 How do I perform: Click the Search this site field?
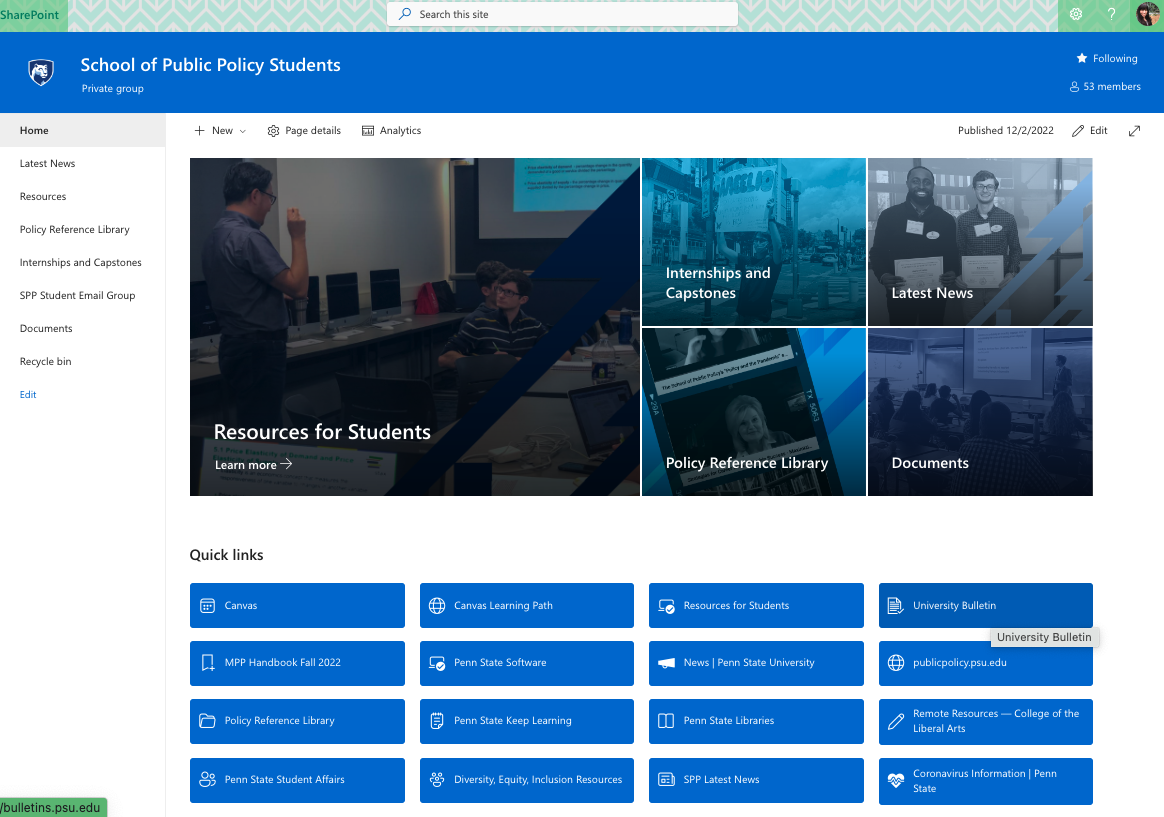click(x=562, y=14)
